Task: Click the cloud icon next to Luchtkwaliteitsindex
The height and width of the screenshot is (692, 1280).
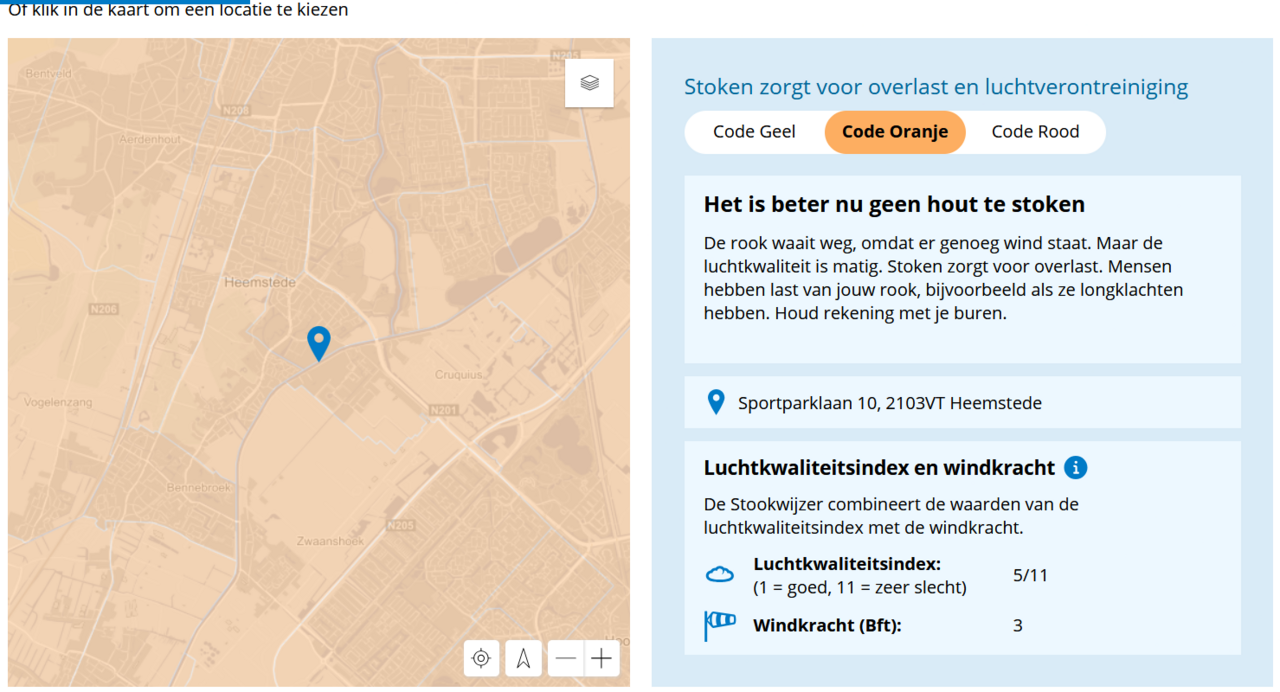Action: pyautogui.click(x=720, y=573)
